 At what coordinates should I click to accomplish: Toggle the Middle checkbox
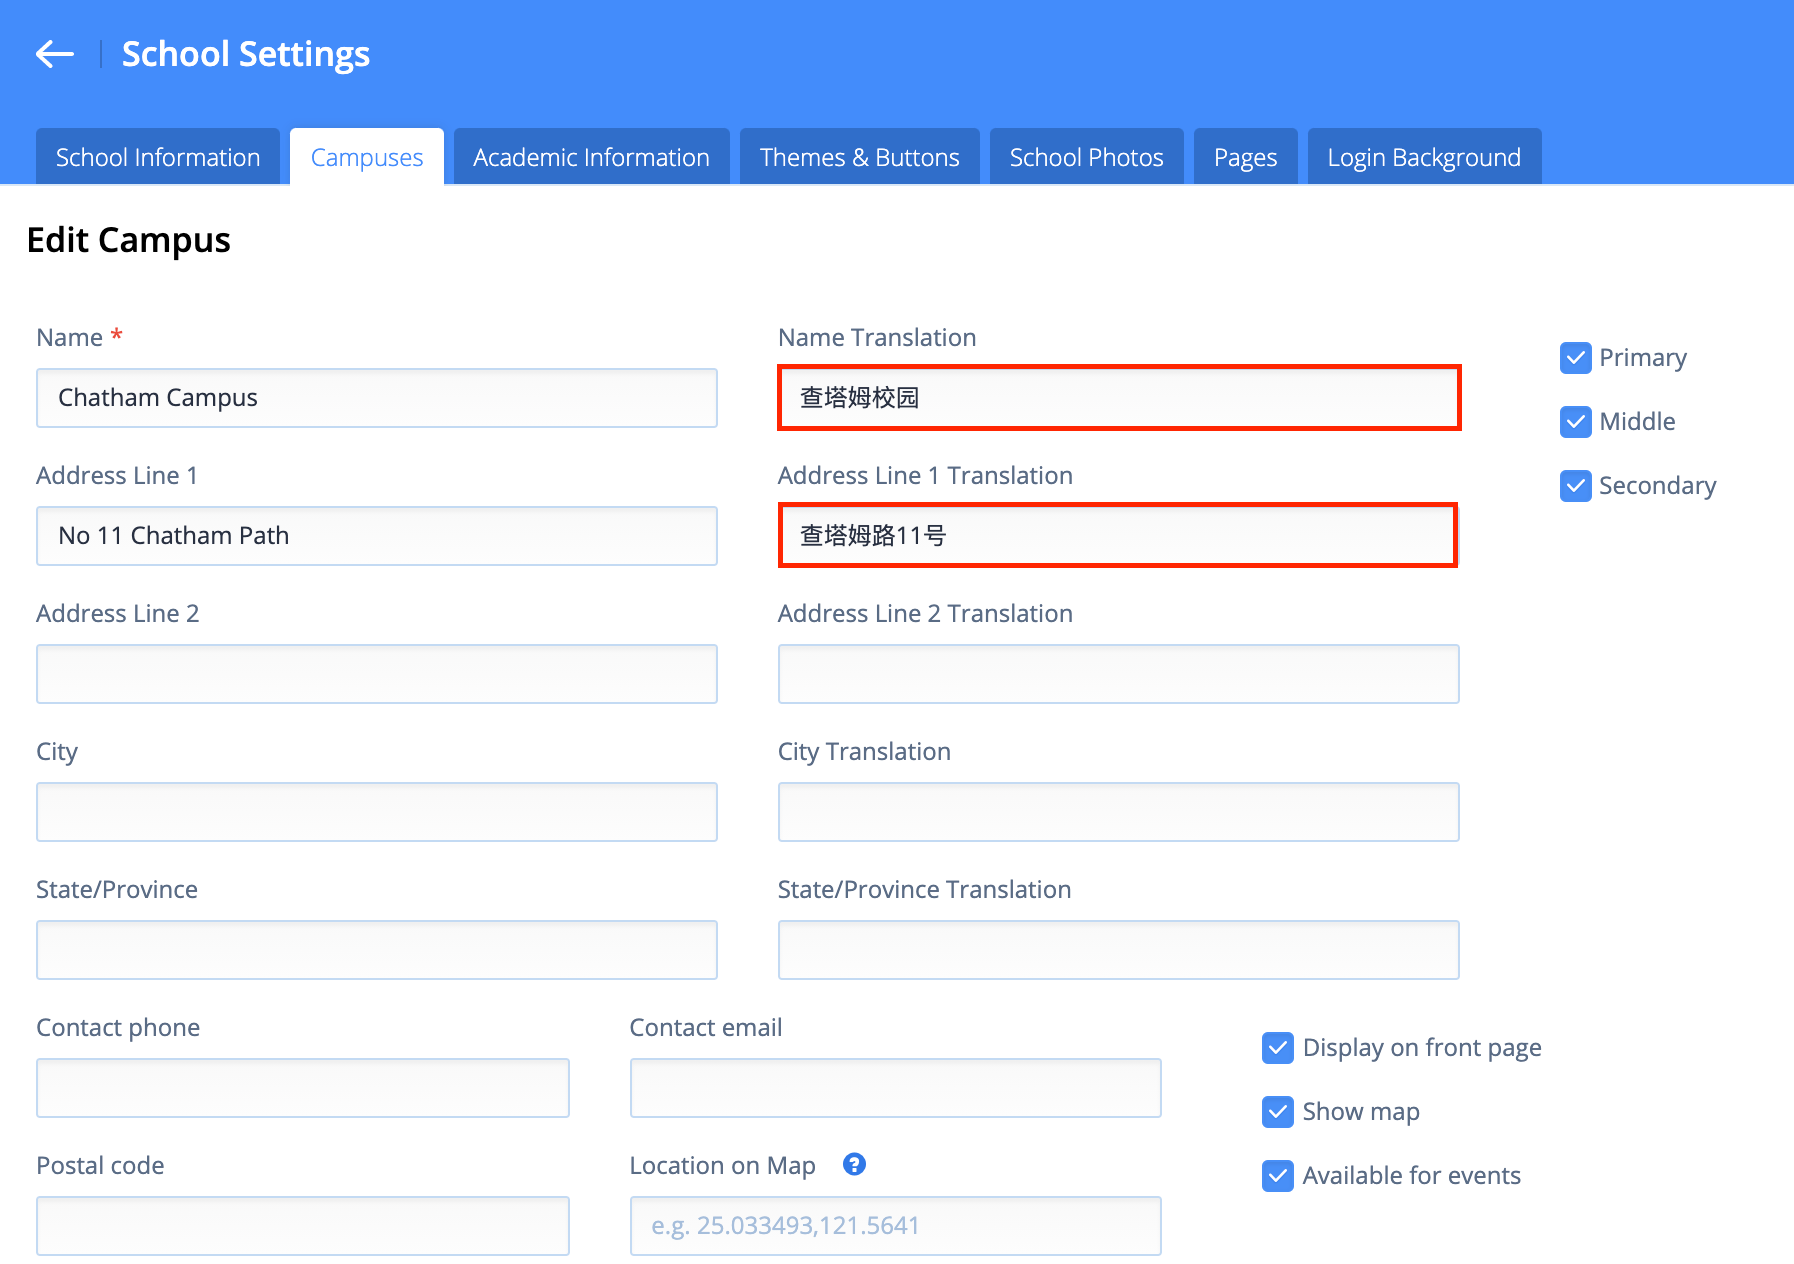pyautogui.click(x=1576, y=422)
